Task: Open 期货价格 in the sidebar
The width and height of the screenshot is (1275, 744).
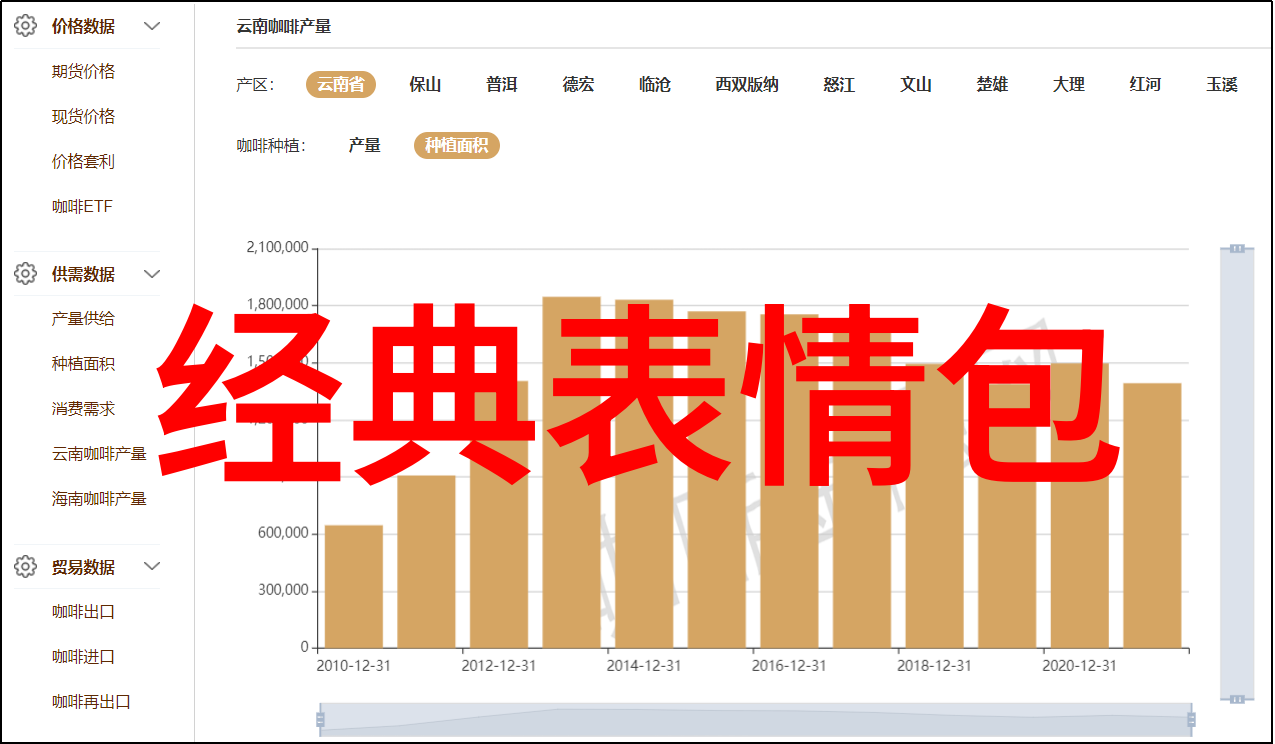Action: [x=84, y=72]
